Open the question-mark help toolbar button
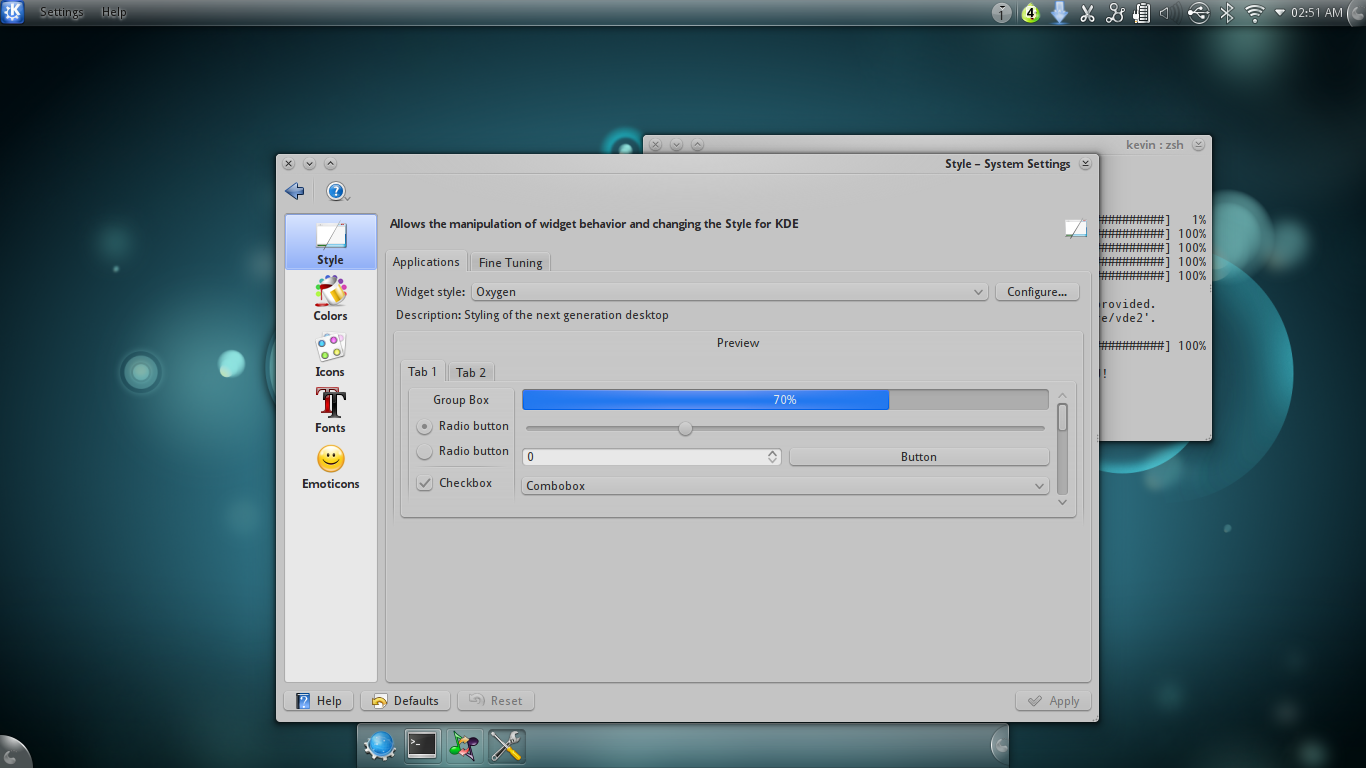 337,191
